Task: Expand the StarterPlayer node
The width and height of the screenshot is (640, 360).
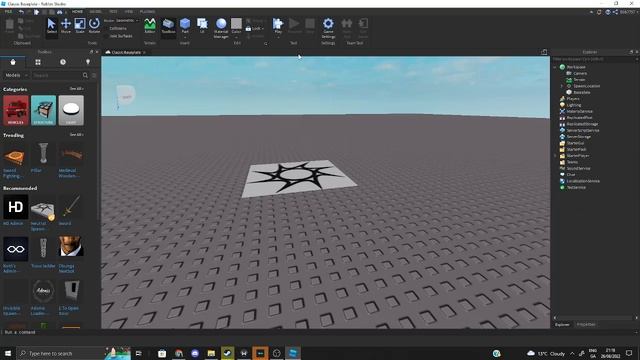Action: click(555, 156)
